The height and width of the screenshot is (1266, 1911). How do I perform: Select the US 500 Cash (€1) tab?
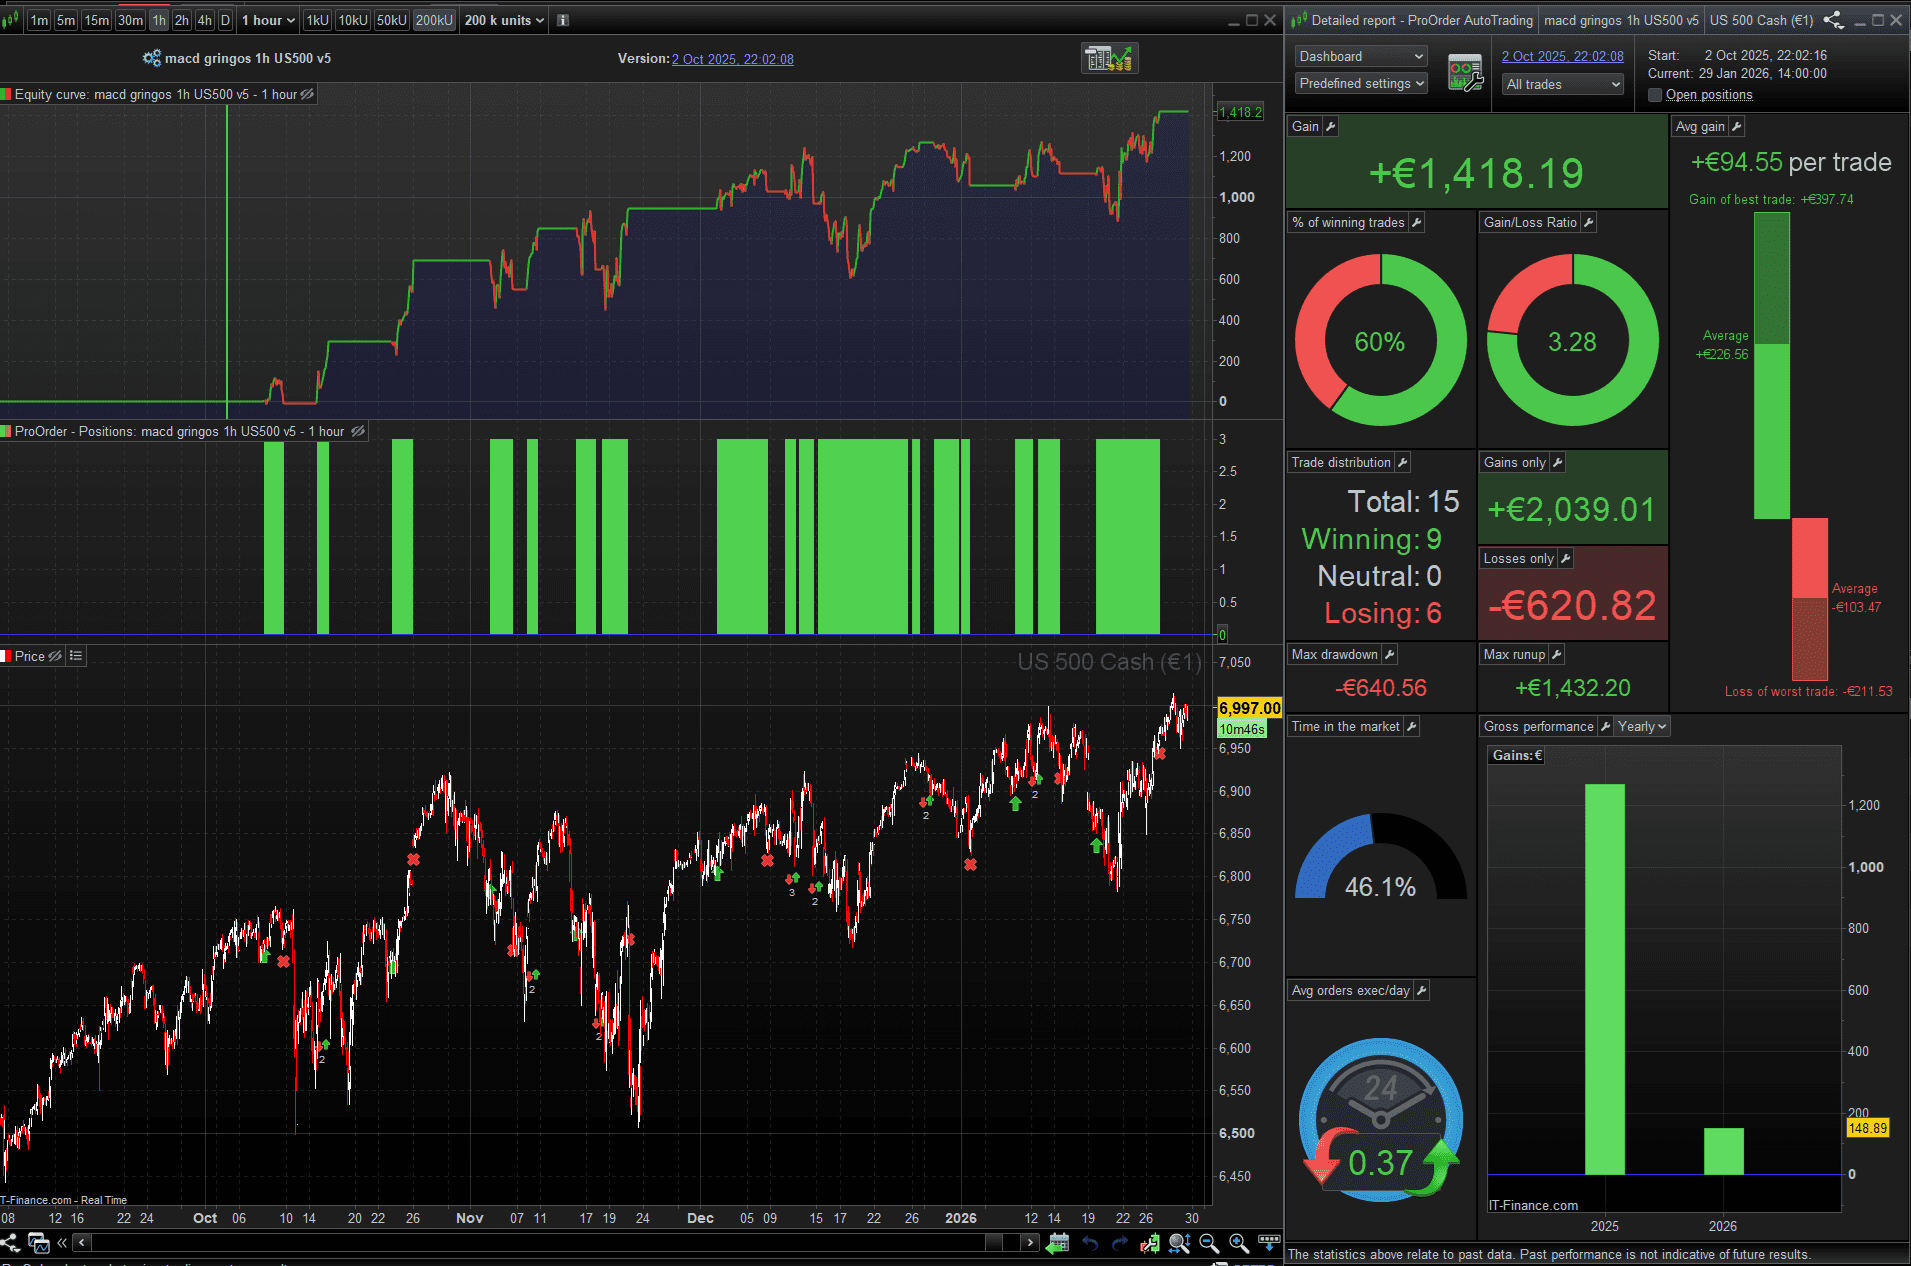(x=1761, y=20)
